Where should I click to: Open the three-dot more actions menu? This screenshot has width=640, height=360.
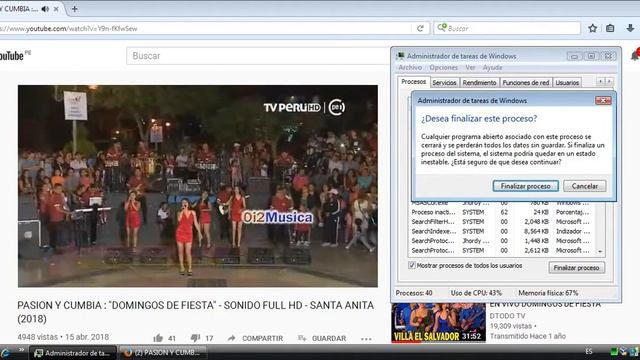coord(366,338)
